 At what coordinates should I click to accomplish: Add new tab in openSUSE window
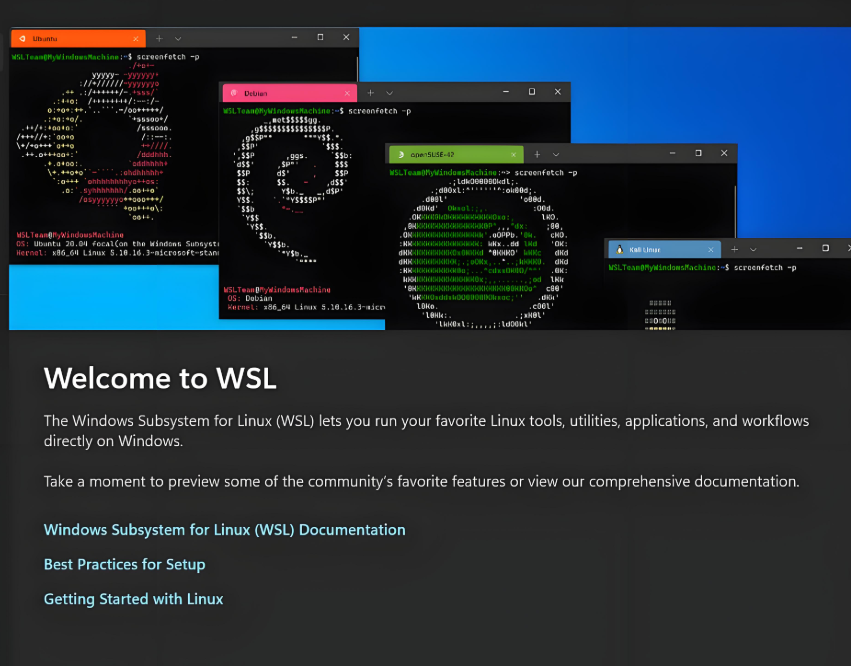[537, 155]
